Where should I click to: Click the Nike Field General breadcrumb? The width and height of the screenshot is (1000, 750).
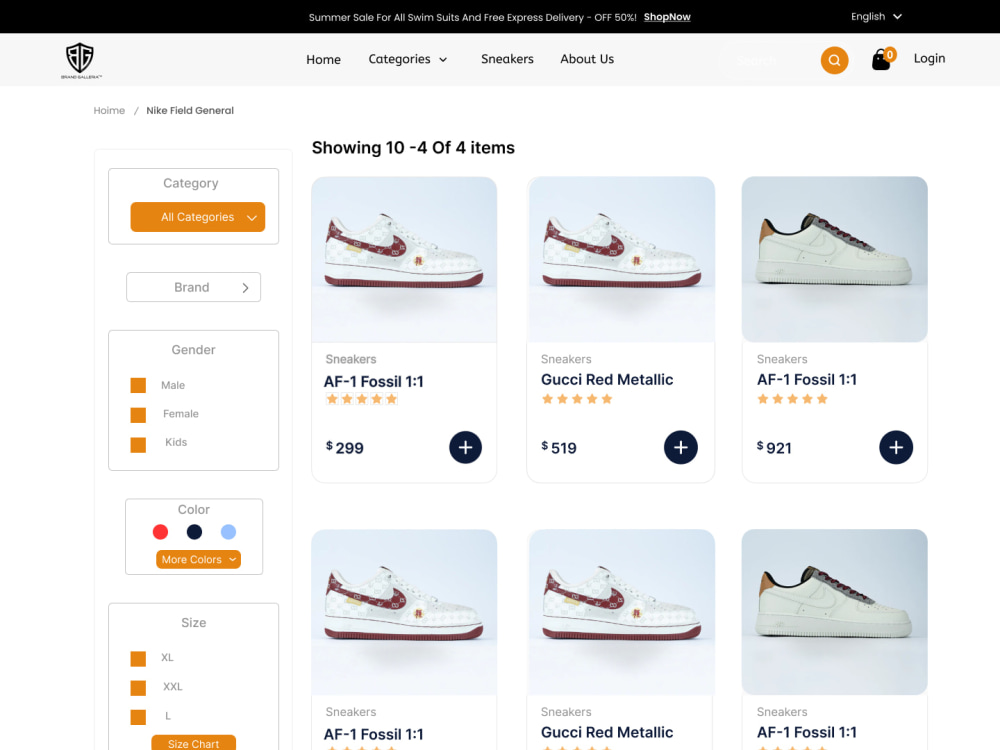190,110
